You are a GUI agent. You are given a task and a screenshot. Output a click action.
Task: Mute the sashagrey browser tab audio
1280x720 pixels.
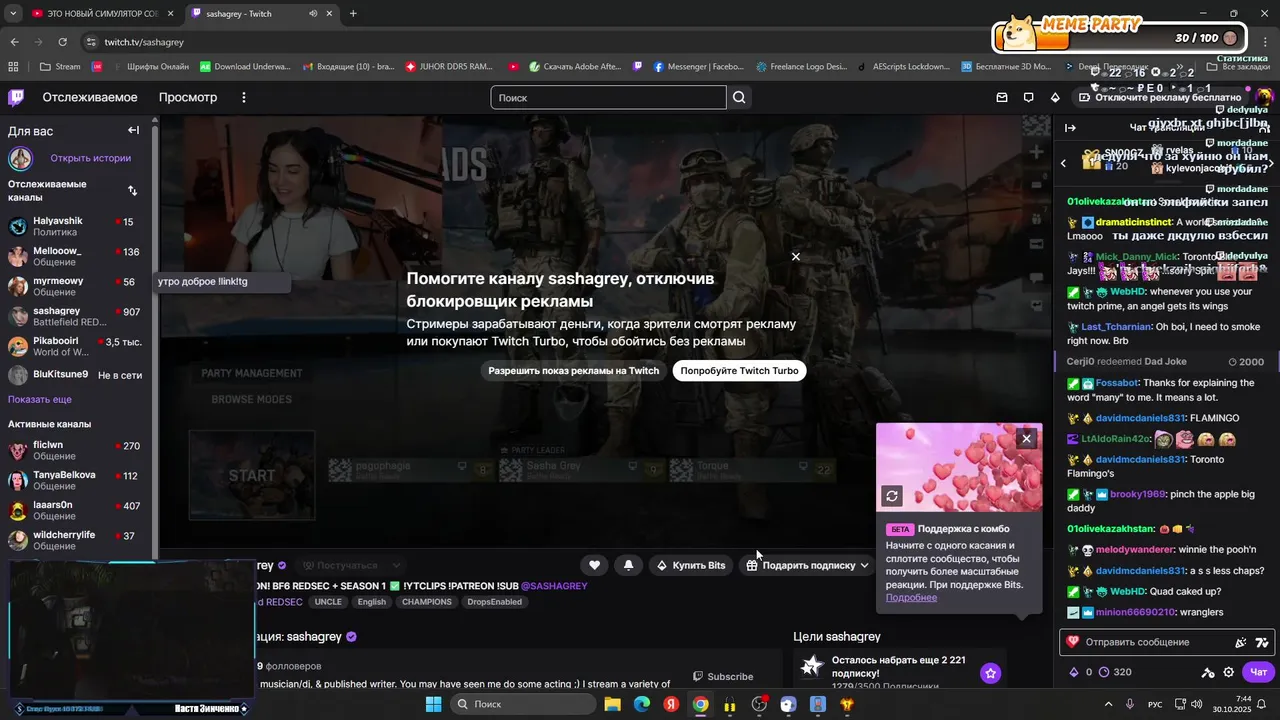tap(313, 14)
